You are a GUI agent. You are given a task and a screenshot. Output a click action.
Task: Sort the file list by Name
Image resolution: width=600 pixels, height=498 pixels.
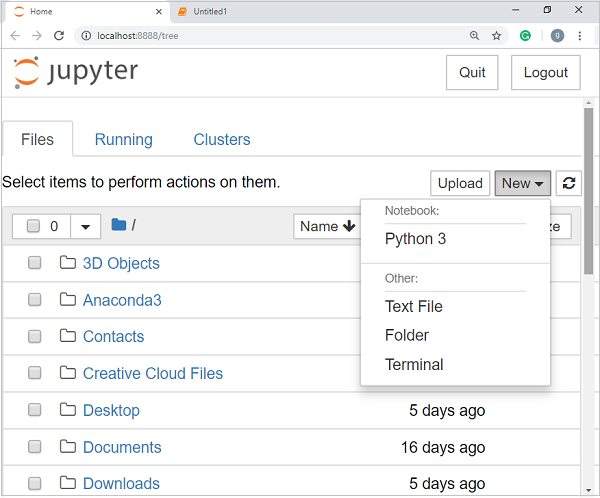(x=327, y=226)
